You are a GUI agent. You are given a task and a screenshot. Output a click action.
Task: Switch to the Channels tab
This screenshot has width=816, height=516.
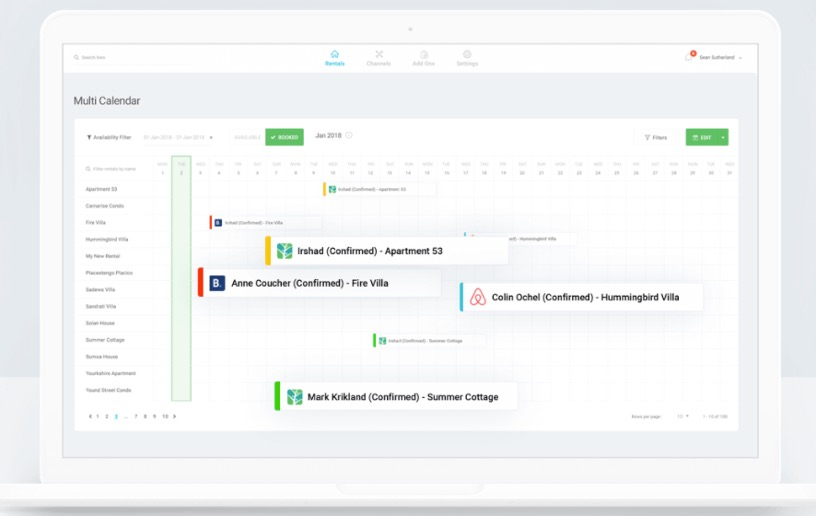pos(378,58)
